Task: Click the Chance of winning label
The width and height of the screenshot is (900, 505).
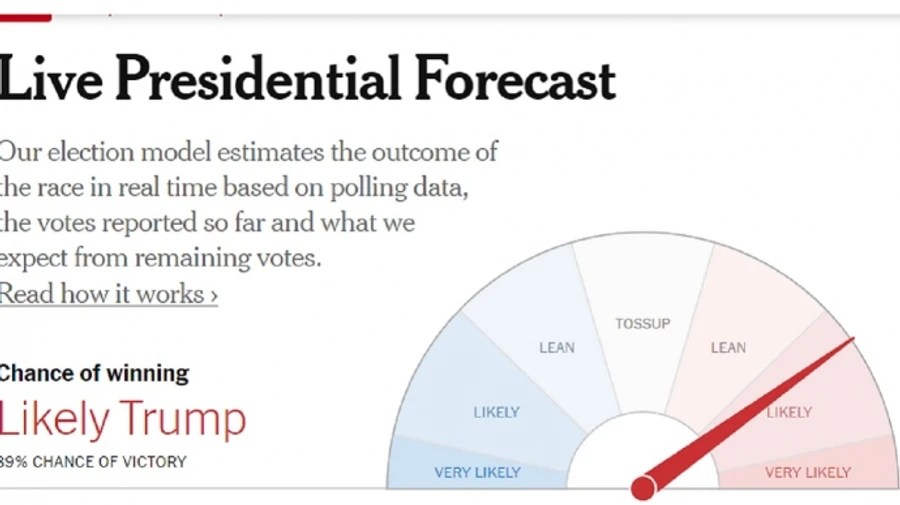Action: [94, 374]
